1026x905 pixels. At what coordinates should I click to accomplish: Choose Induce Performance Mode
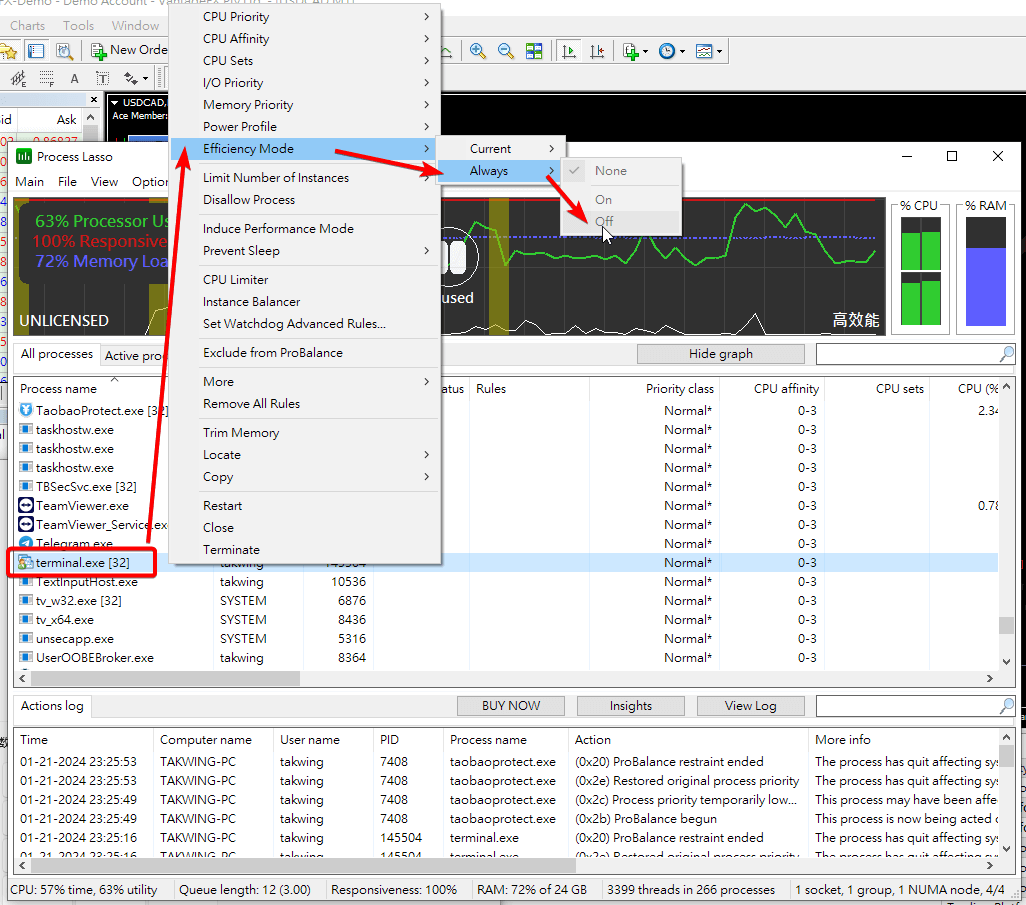tap(278, 228)
